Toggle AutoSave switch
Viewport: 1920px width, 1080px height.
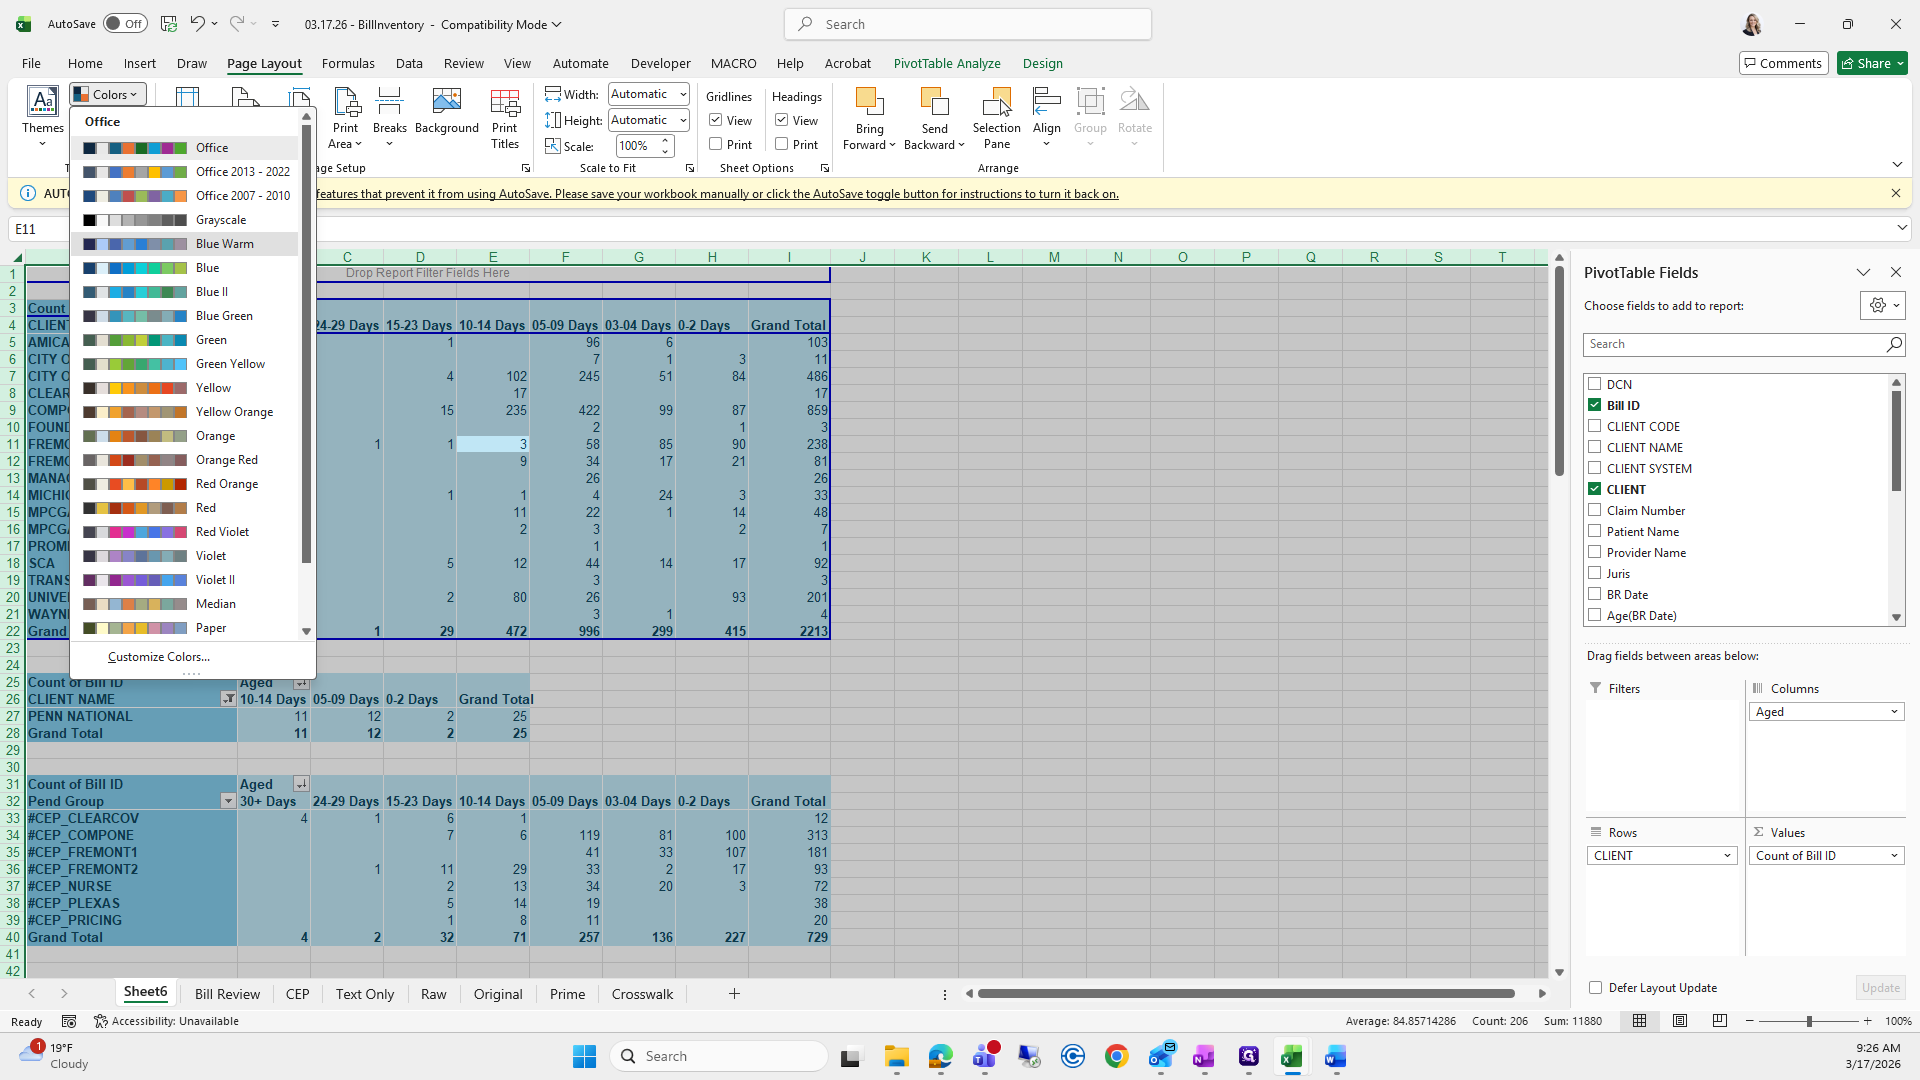click(125, 24)
